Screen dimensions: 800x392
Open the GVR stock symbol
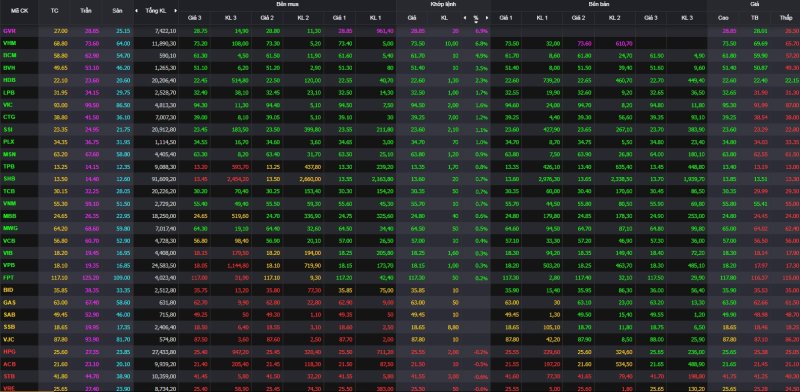click(x=9, y=31)
